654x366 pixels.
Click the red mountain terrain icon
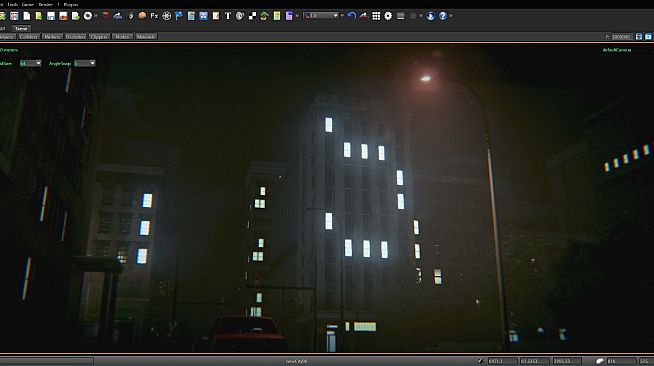pyautogui.click(x=364, y=16)
